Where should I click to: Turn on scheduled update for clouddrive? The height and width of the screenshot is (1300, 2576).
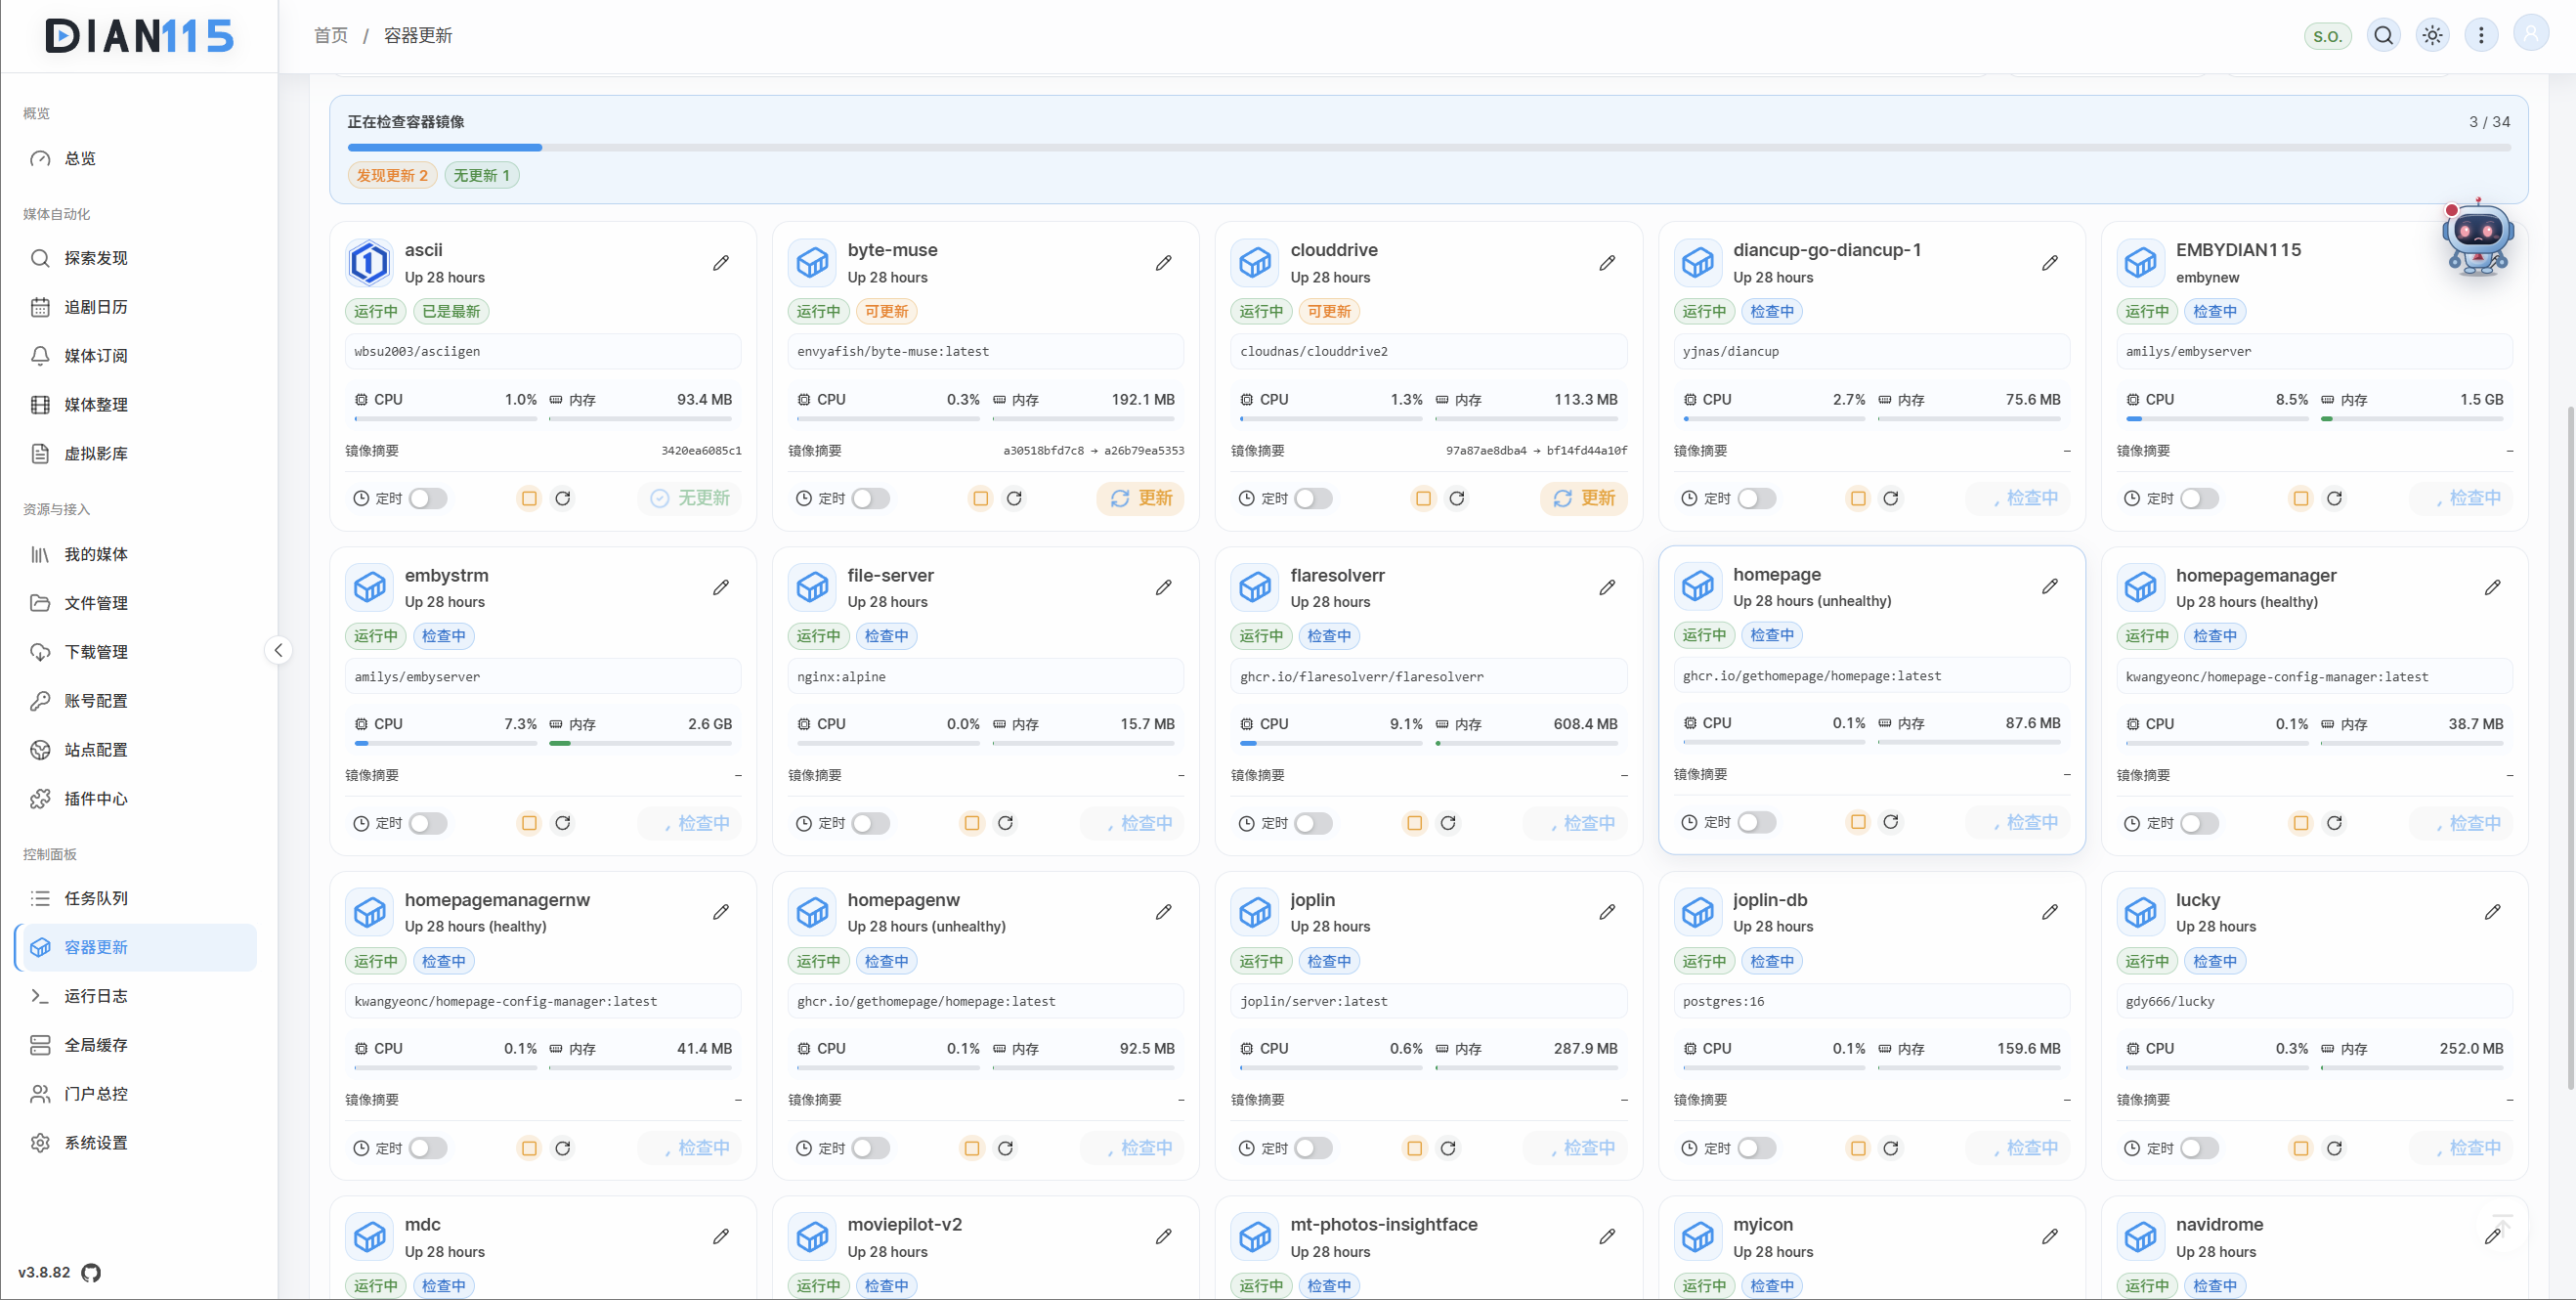[x=1313, y=498]
